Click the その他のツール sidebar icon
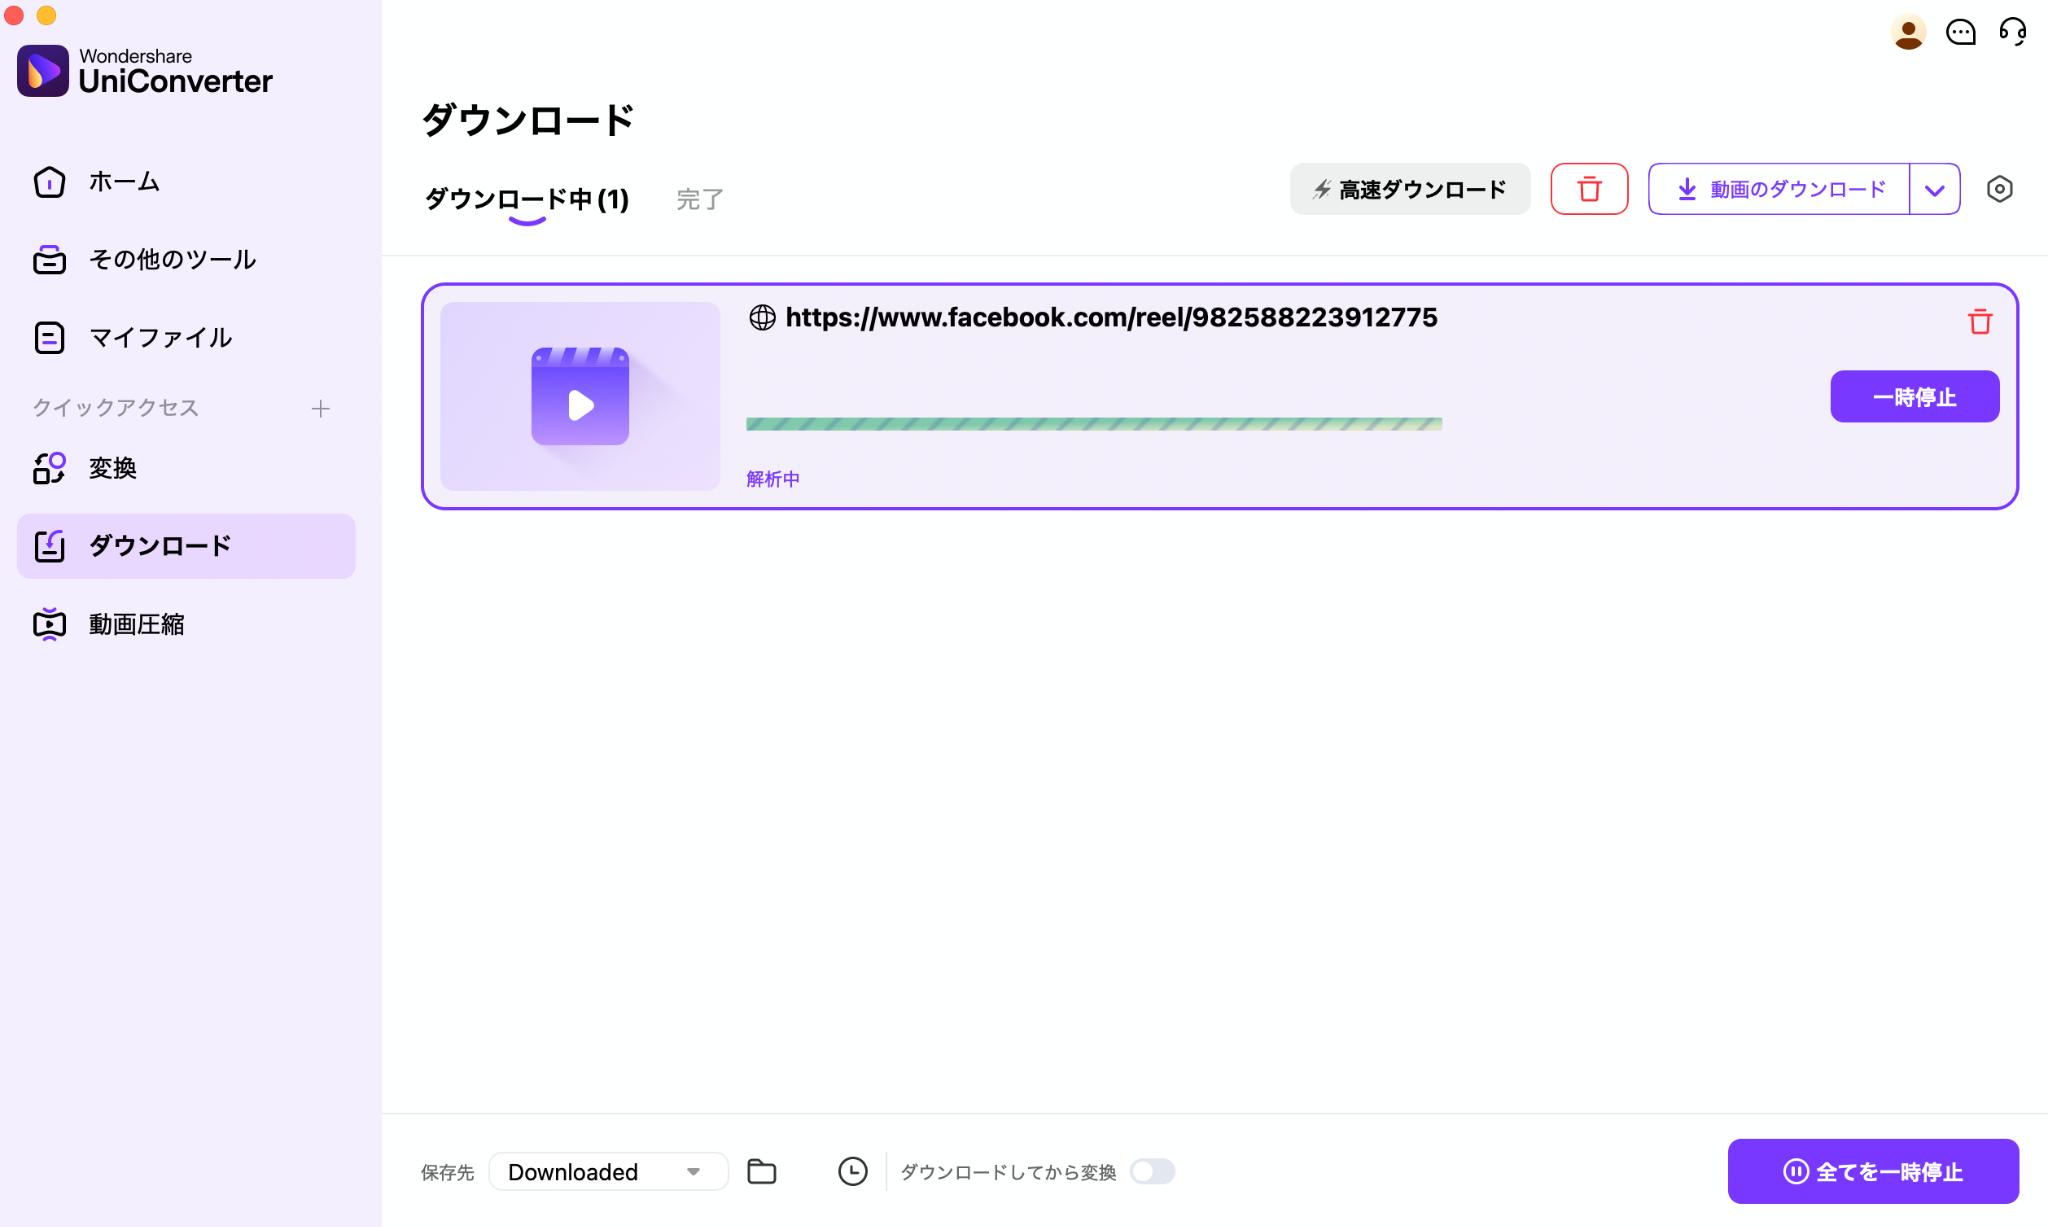 pos(48,259)
